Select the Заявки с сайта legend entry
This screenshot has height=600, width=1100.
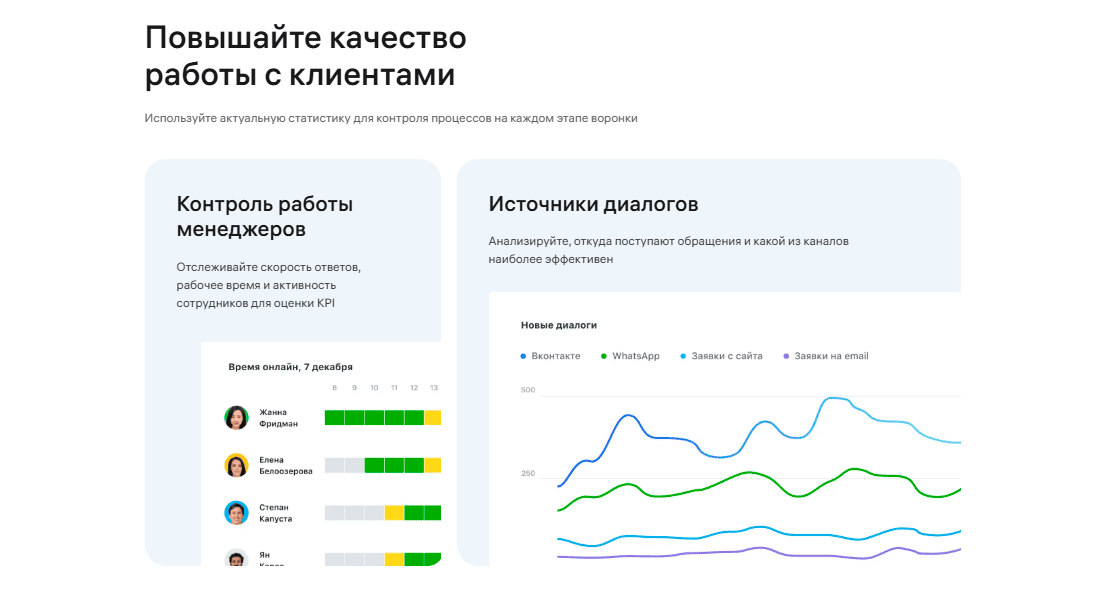pyautogui.click(x=721, y=356)
